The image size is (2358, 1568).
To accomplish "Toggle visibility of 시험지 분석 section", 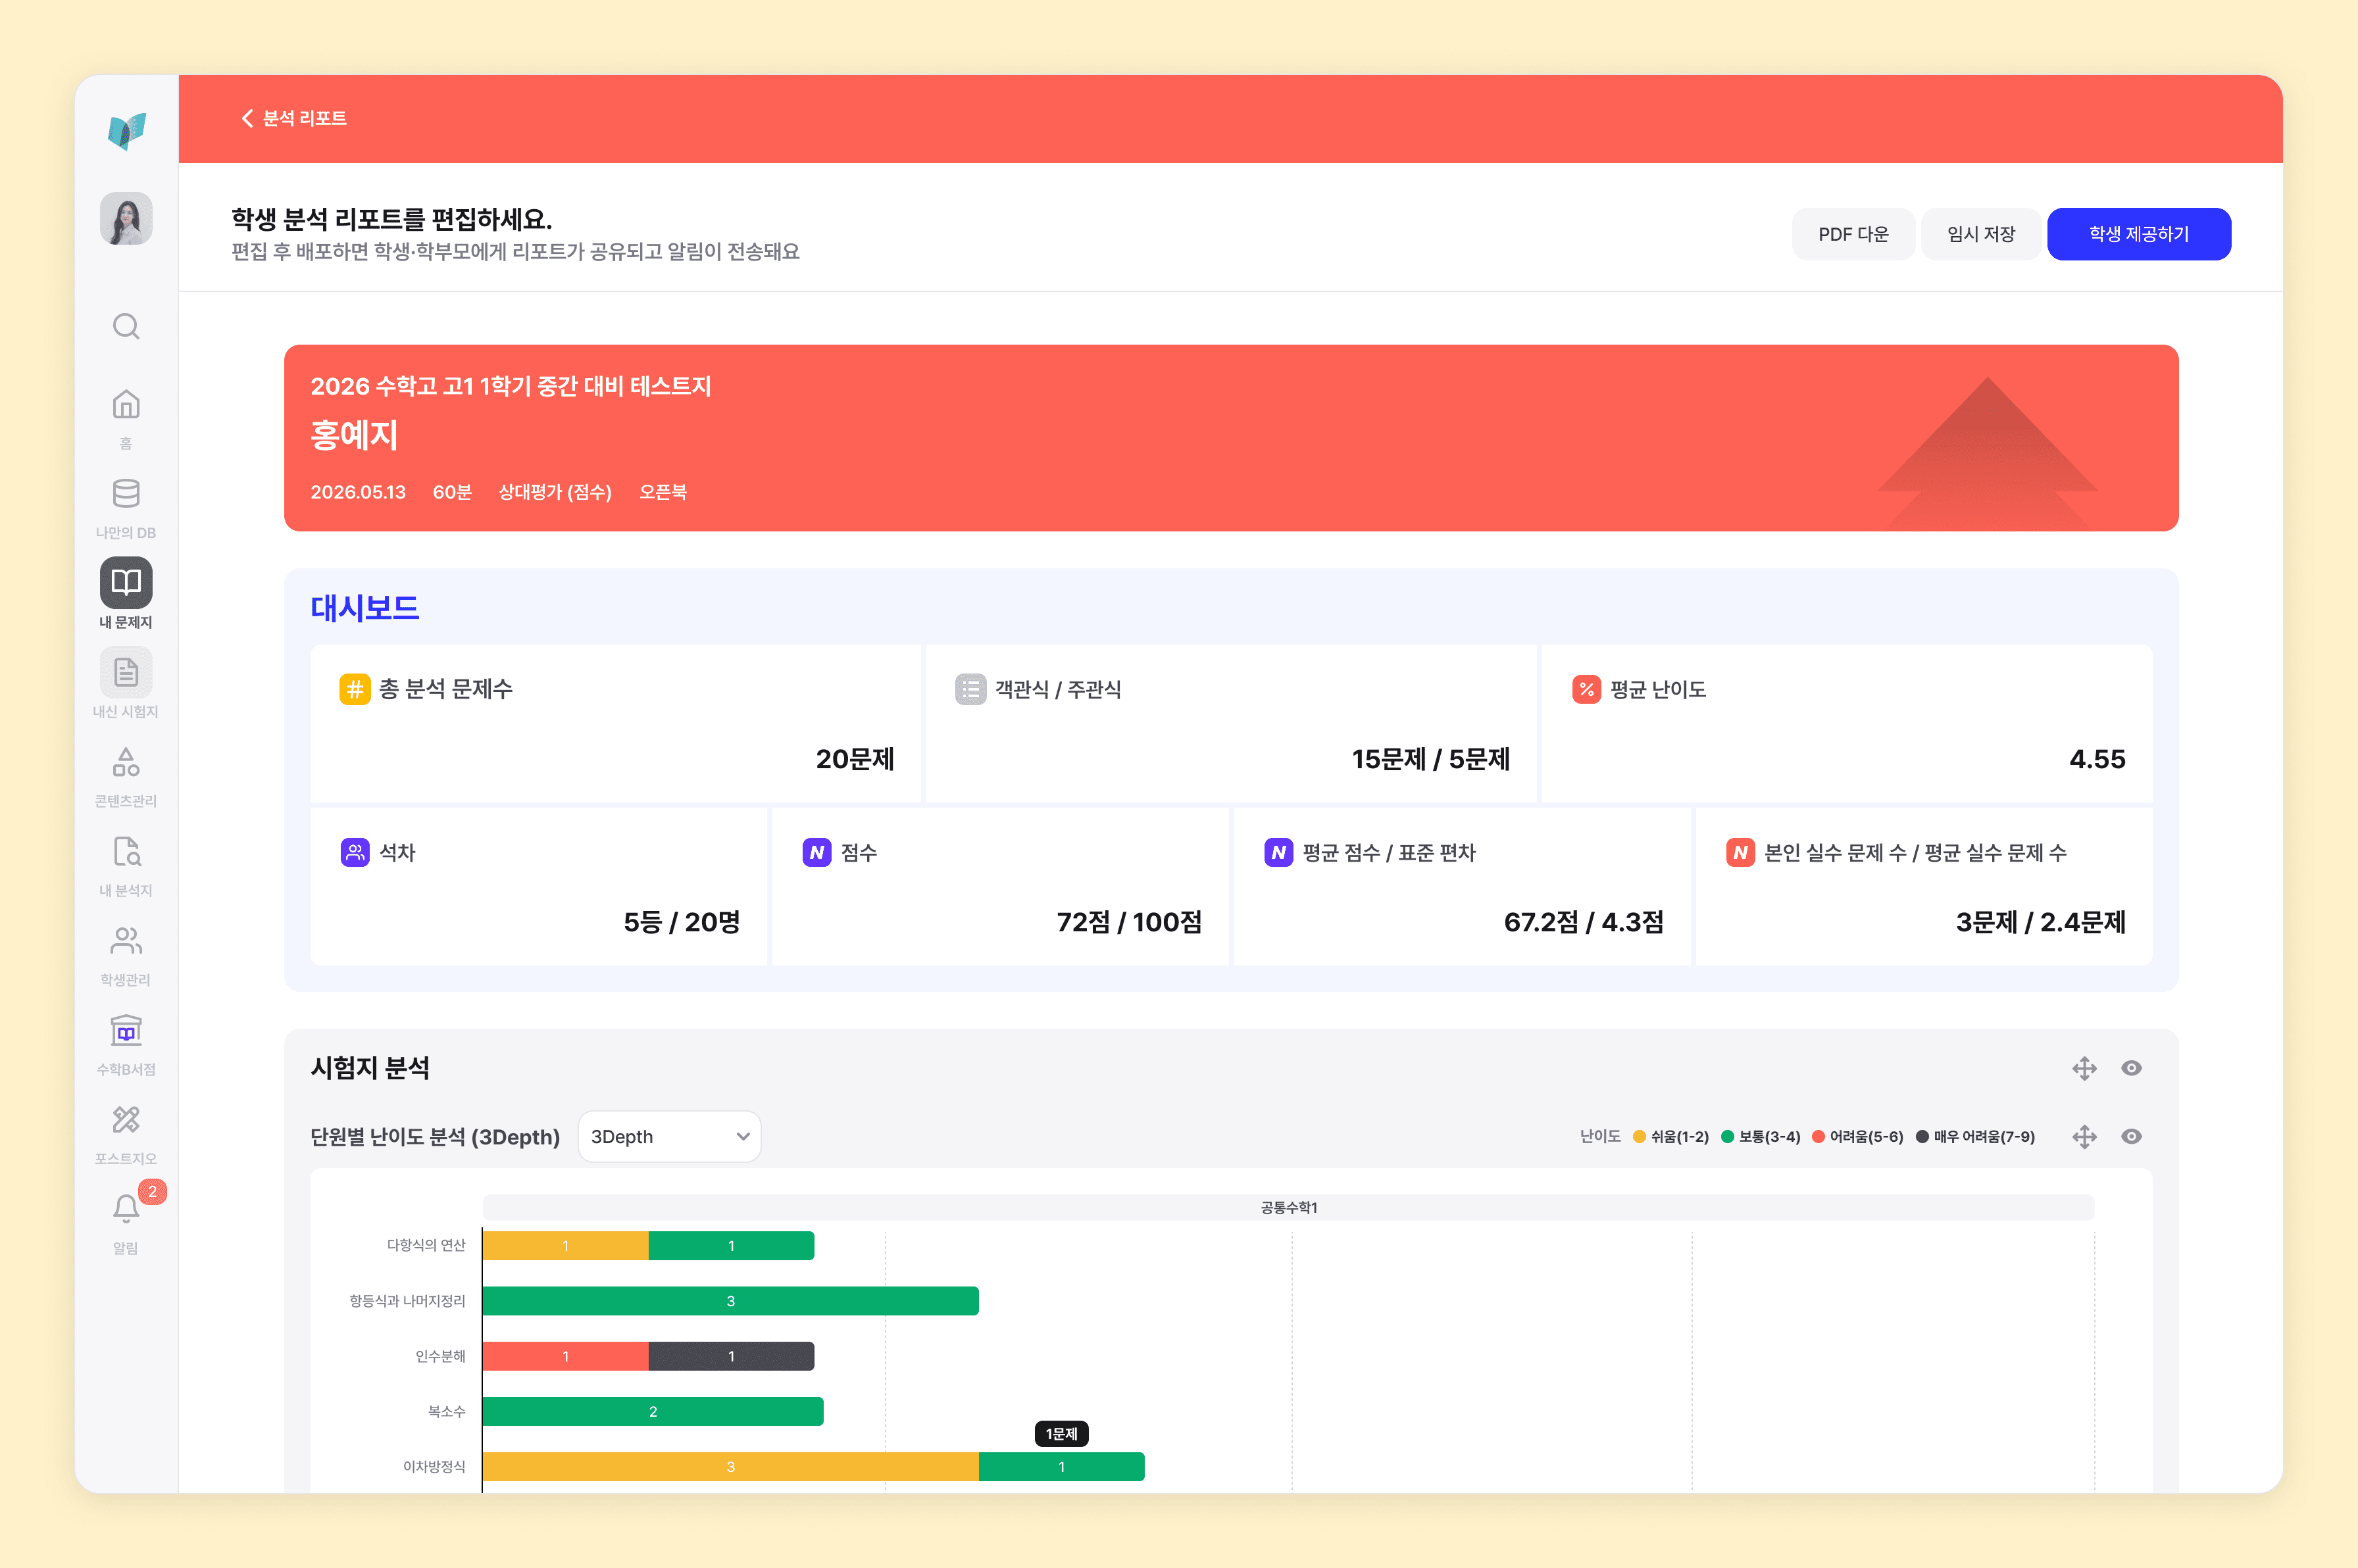I will [x=2131, y=1068].
